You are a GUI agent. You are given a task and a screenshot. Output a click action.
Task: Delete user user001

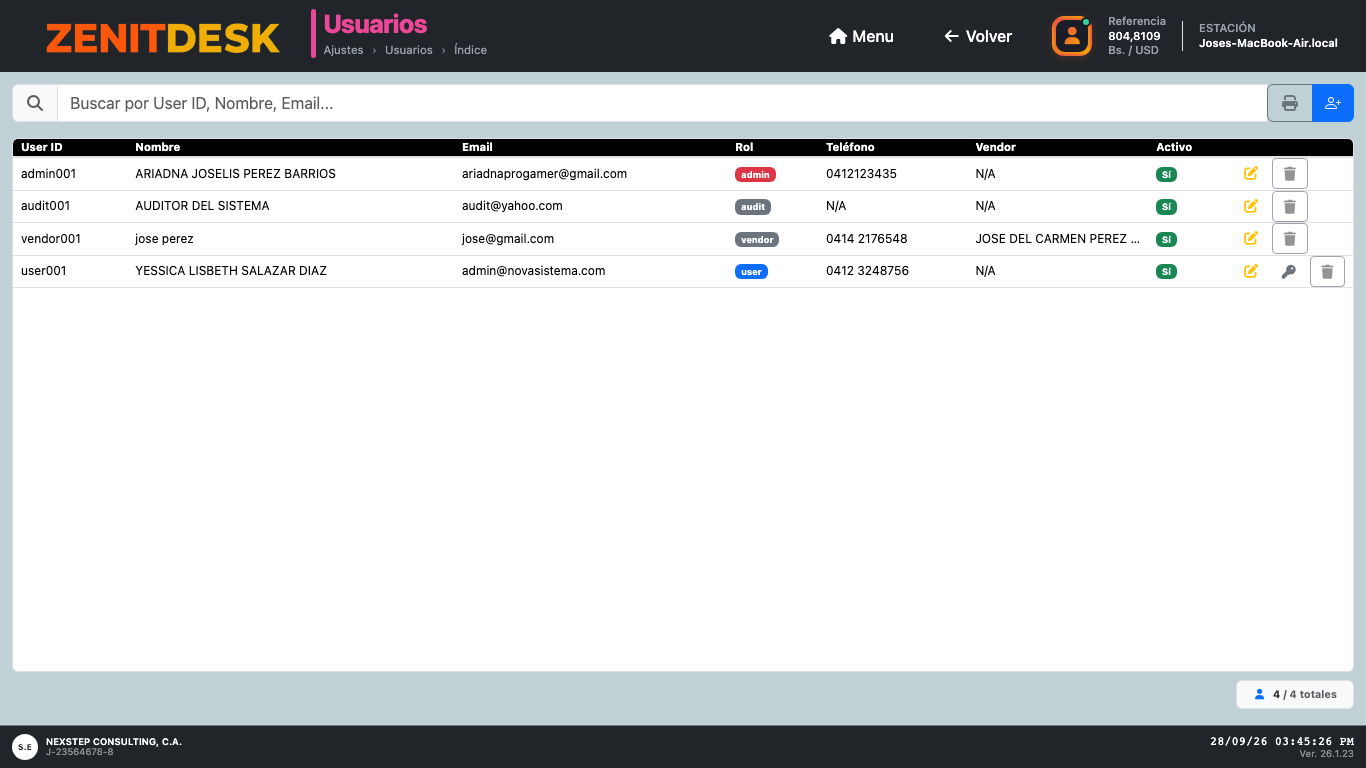[1327, 271]
